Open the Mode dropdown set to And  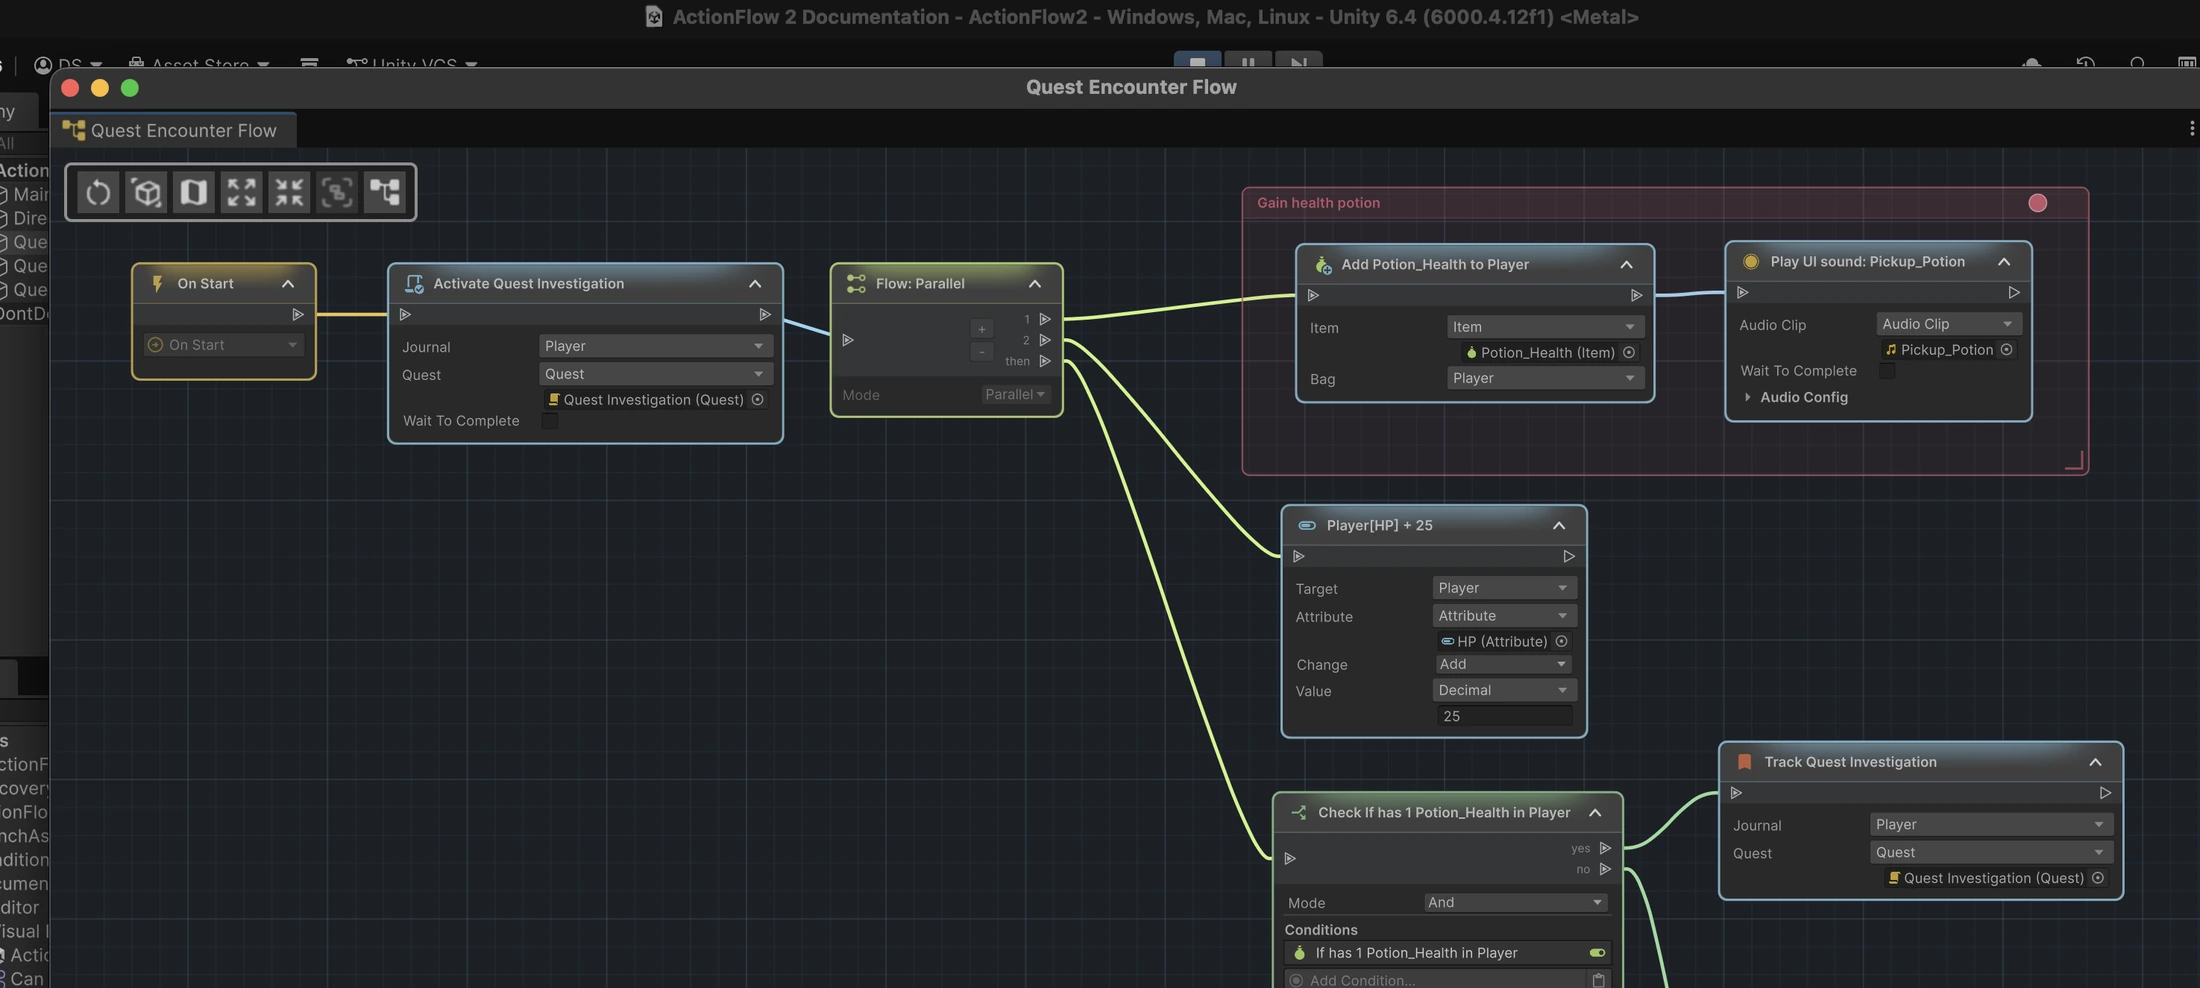point(1515,902)
